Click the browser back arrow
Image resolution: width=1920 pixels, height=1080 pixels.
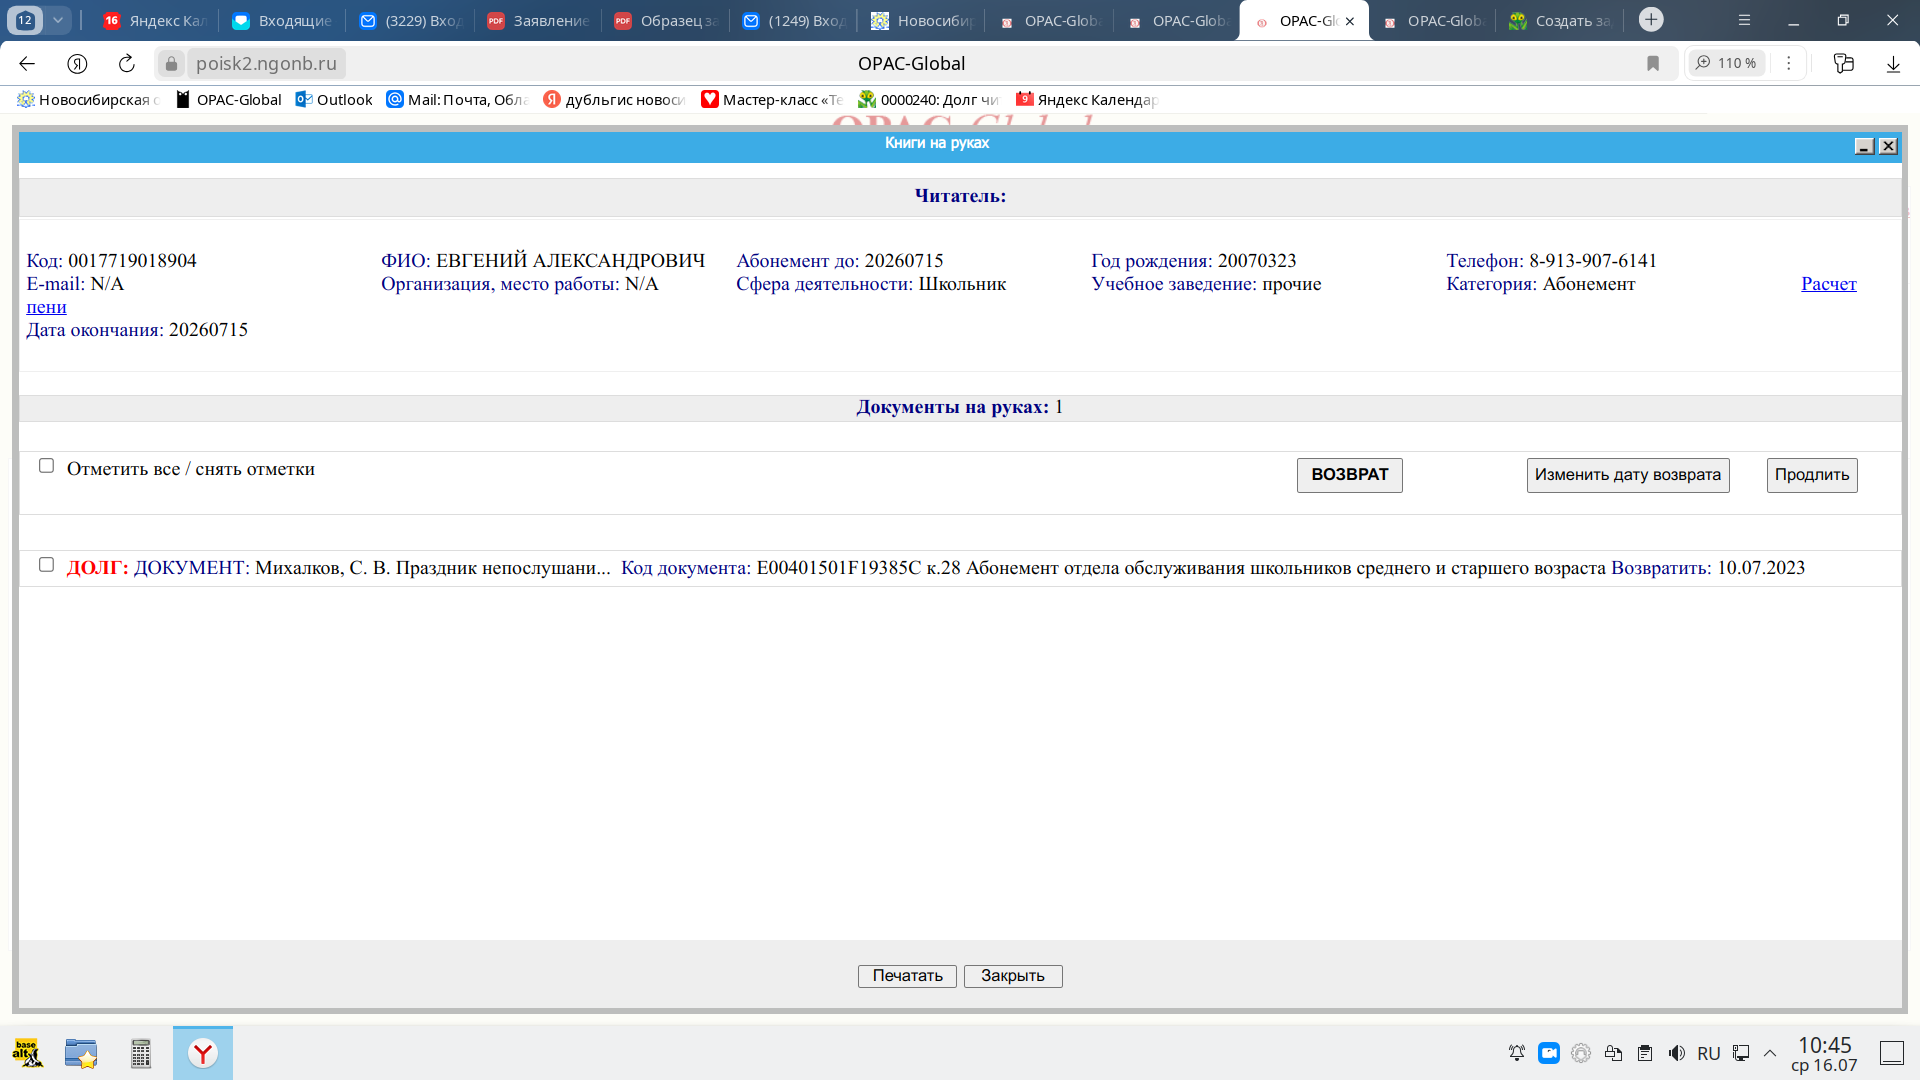27,63
